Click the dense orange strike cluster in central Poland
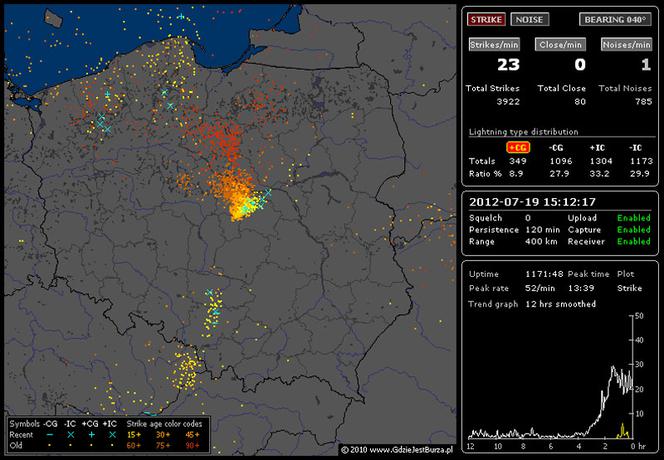Viewport: 664px width, 460px height. pyautogui.click(x=237, y=197)
